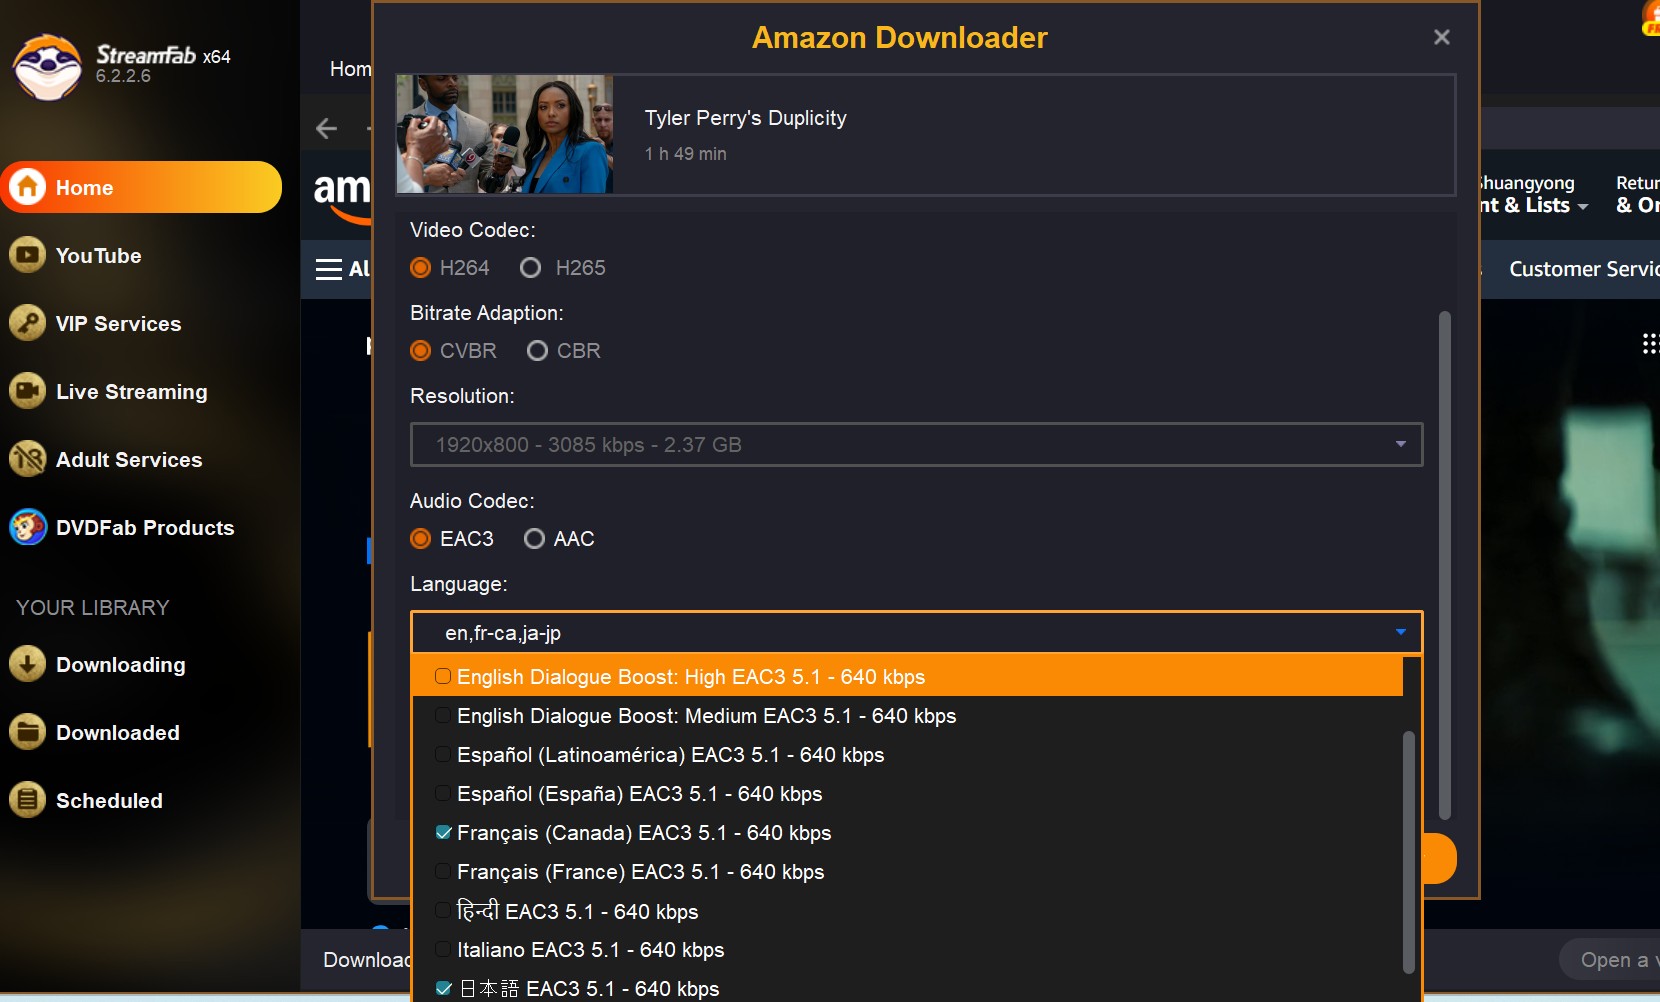Click the VIP Services key icon
The width and height of the screenshot is (1660, 1002).
[28, 323]
